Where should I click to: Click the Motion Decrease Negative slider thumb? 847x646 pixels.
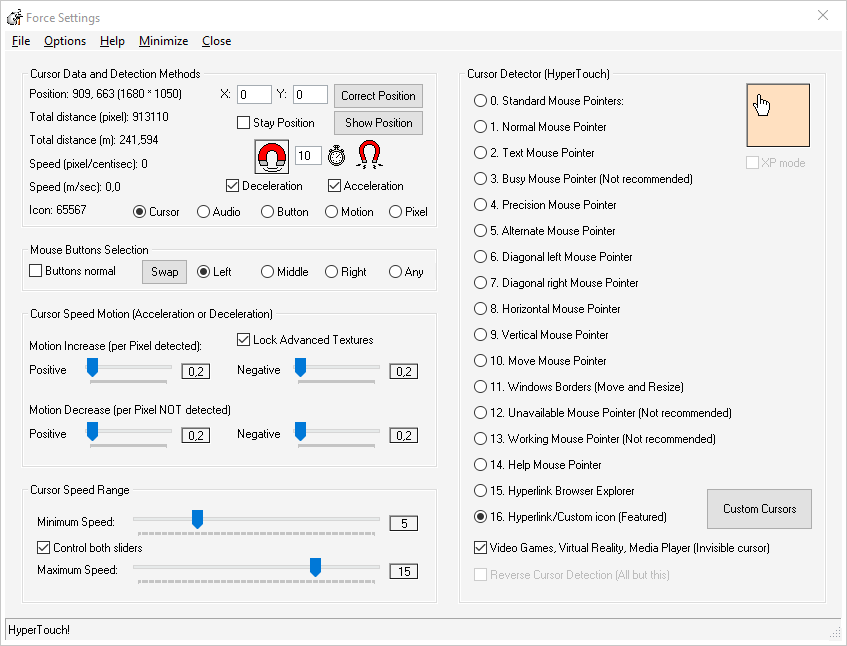point(300,432)
